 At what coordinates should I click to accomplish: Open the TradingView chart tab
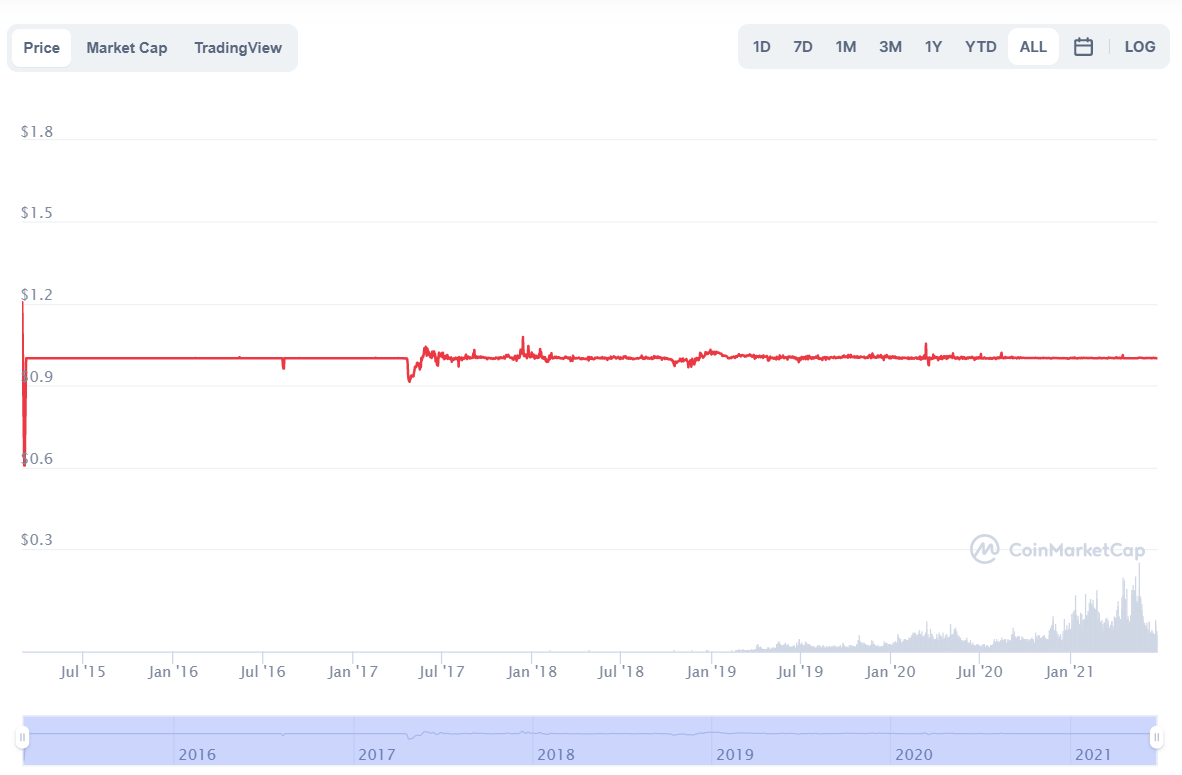(x=238, y=47)
